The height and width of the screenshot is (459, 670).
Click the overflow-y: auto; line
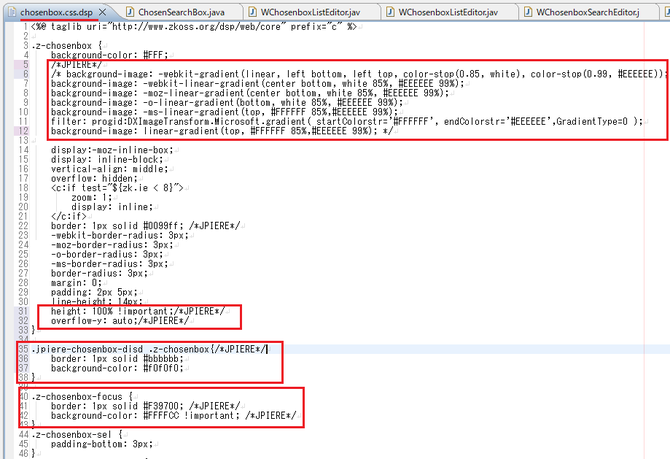[x=120, y=321]
